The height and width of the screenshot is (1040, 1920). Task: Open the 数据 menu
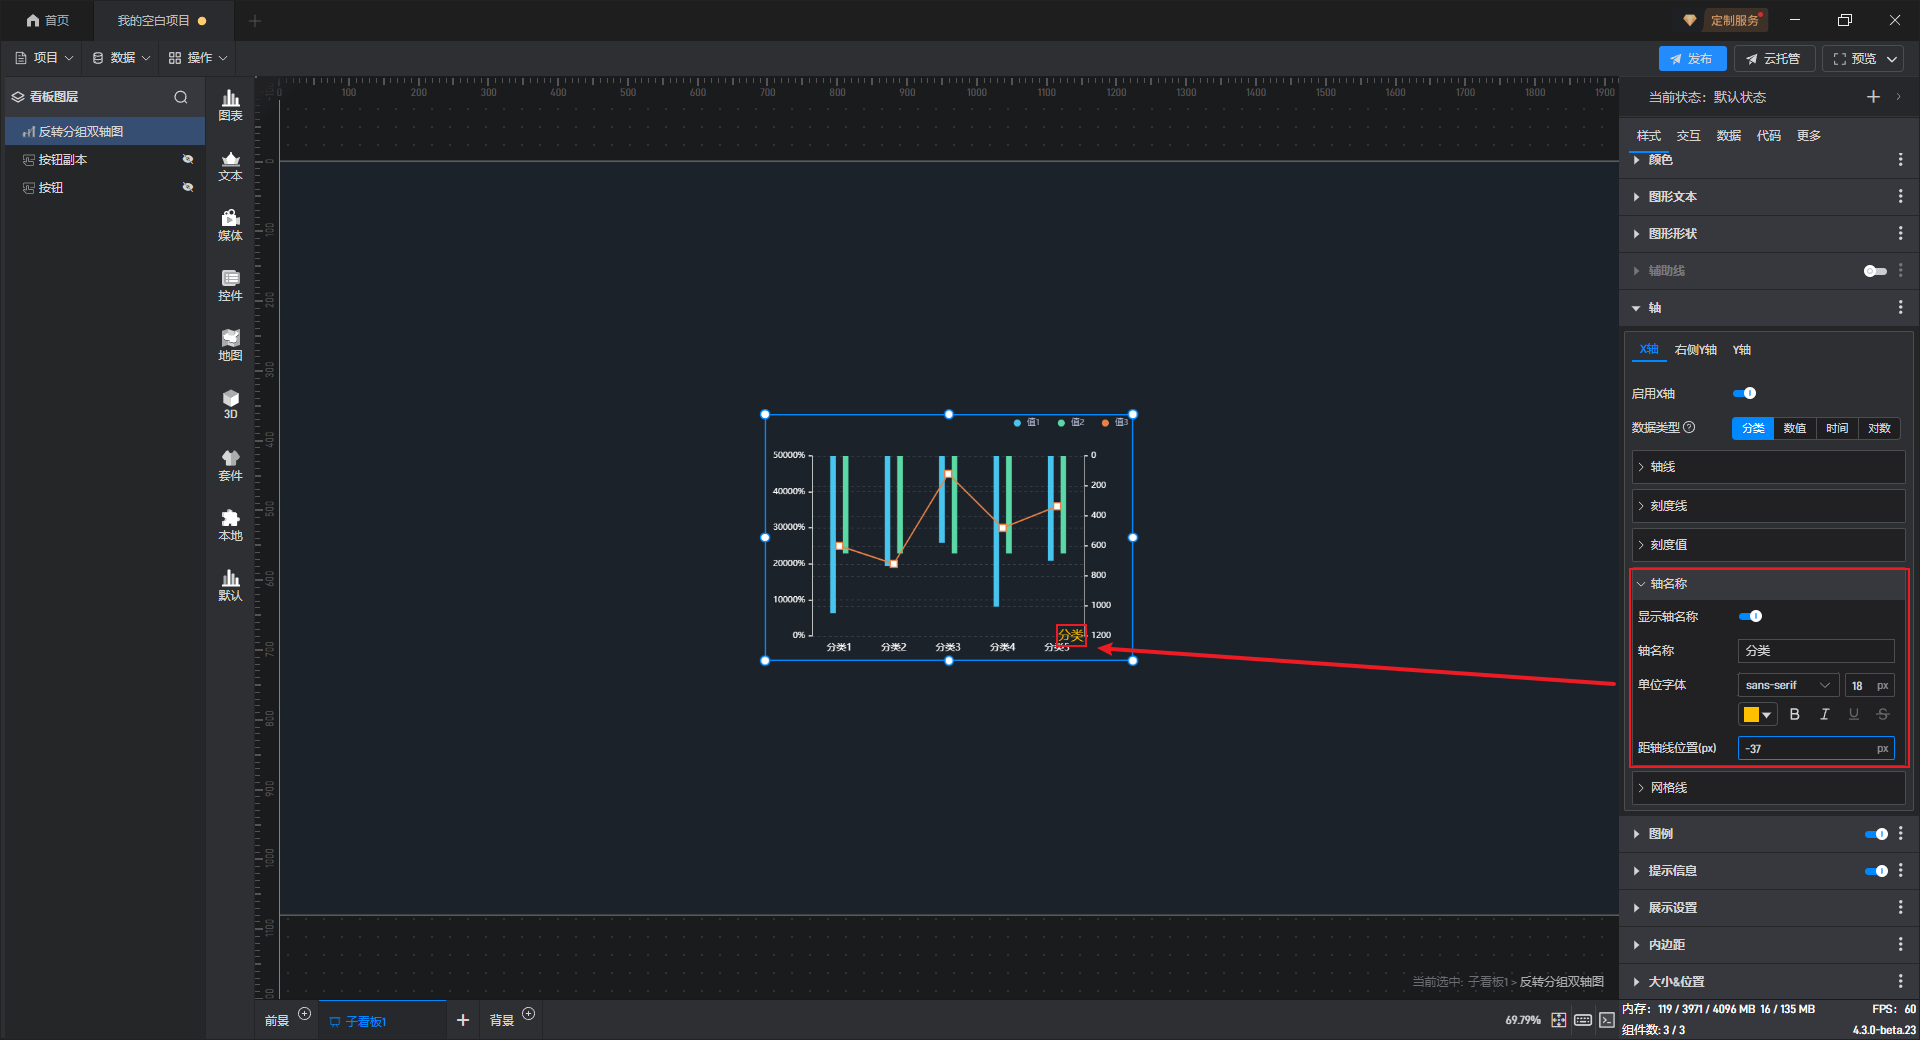(121, 58)
